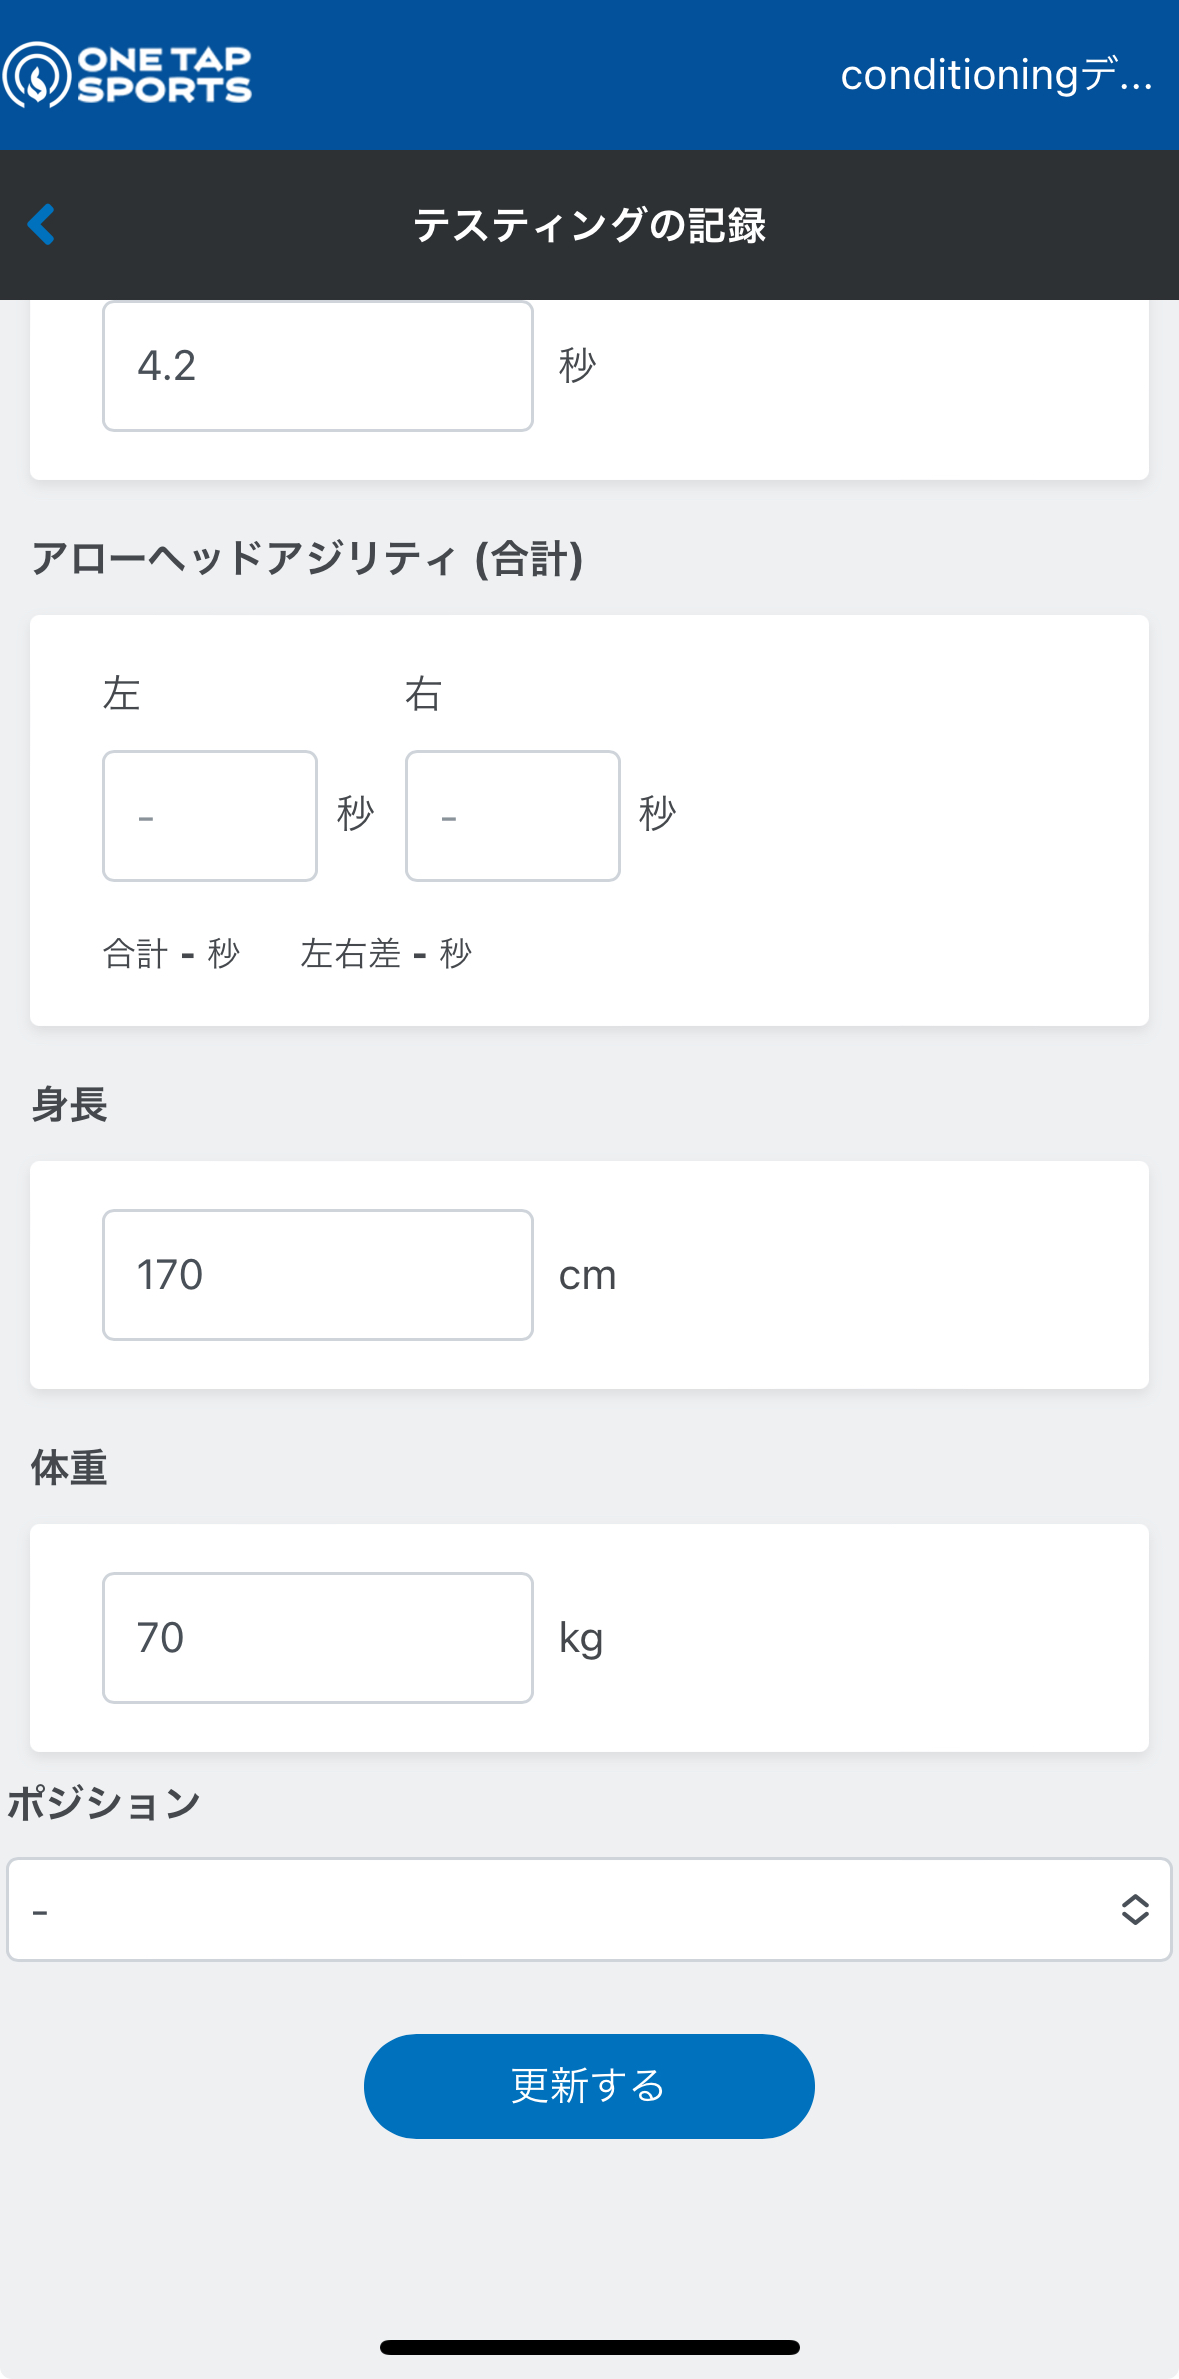Tap the 左右差 seconds summary text

(x=386, y=954)
